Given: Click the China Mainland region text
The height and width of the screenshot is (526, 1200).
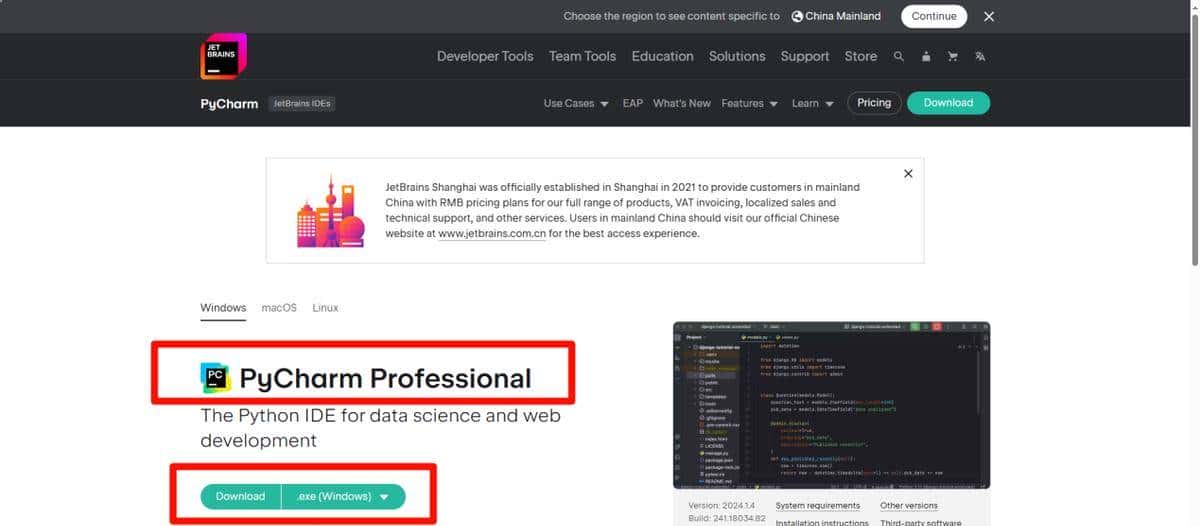Looking at the screenshot, I should tap(843, 16).
